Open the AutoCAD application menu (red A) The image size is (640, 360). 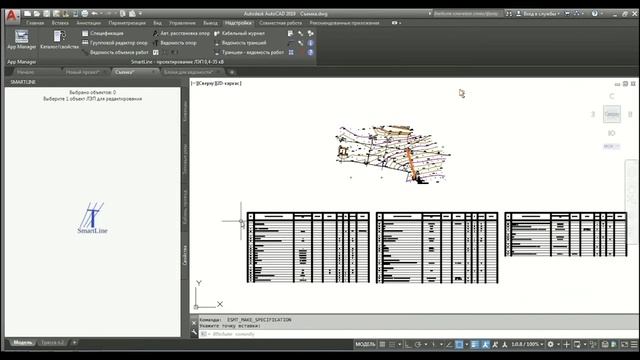pos(12,16)
